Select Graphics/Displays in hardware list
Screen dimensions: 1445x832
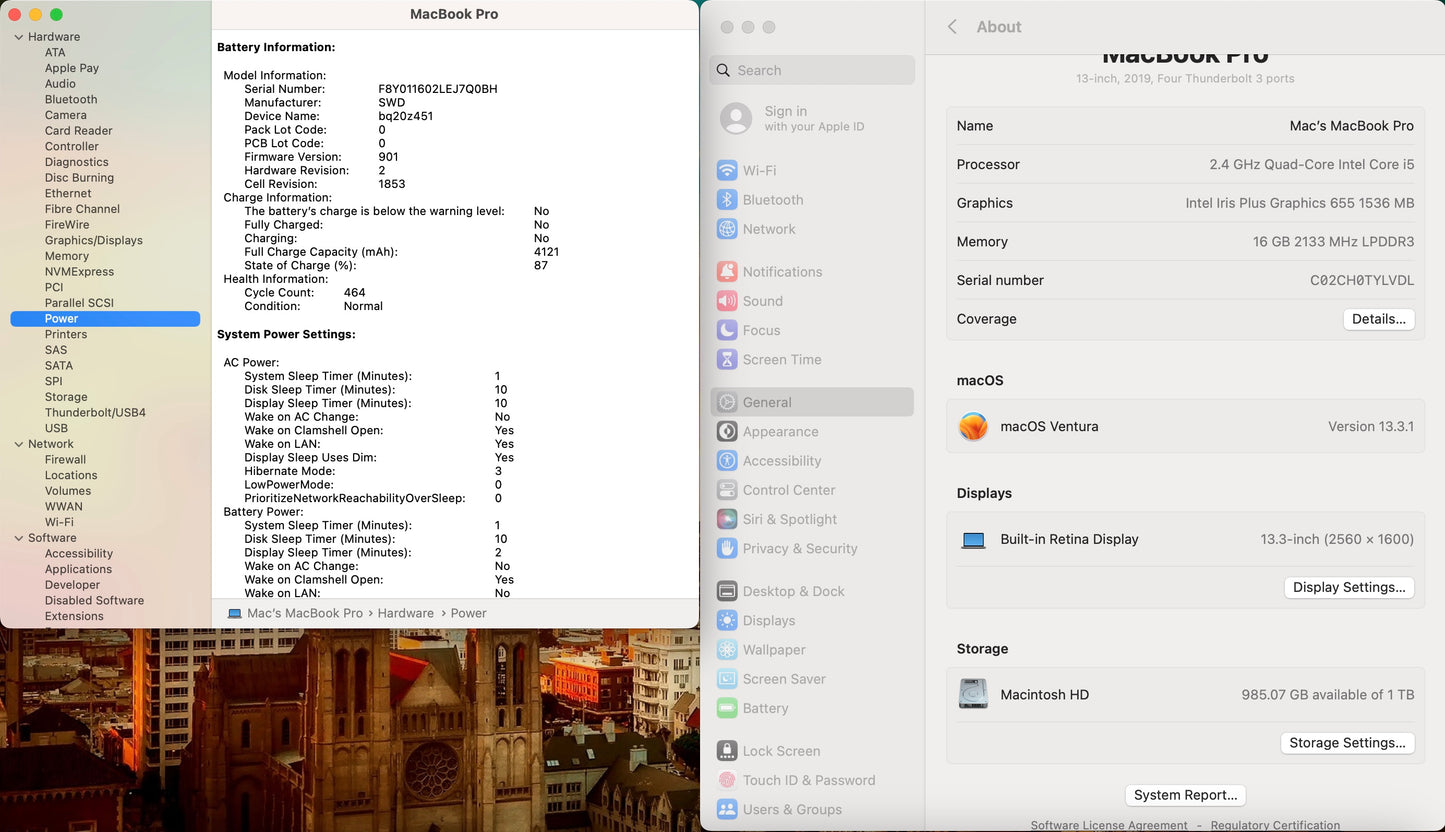[93, 240]
